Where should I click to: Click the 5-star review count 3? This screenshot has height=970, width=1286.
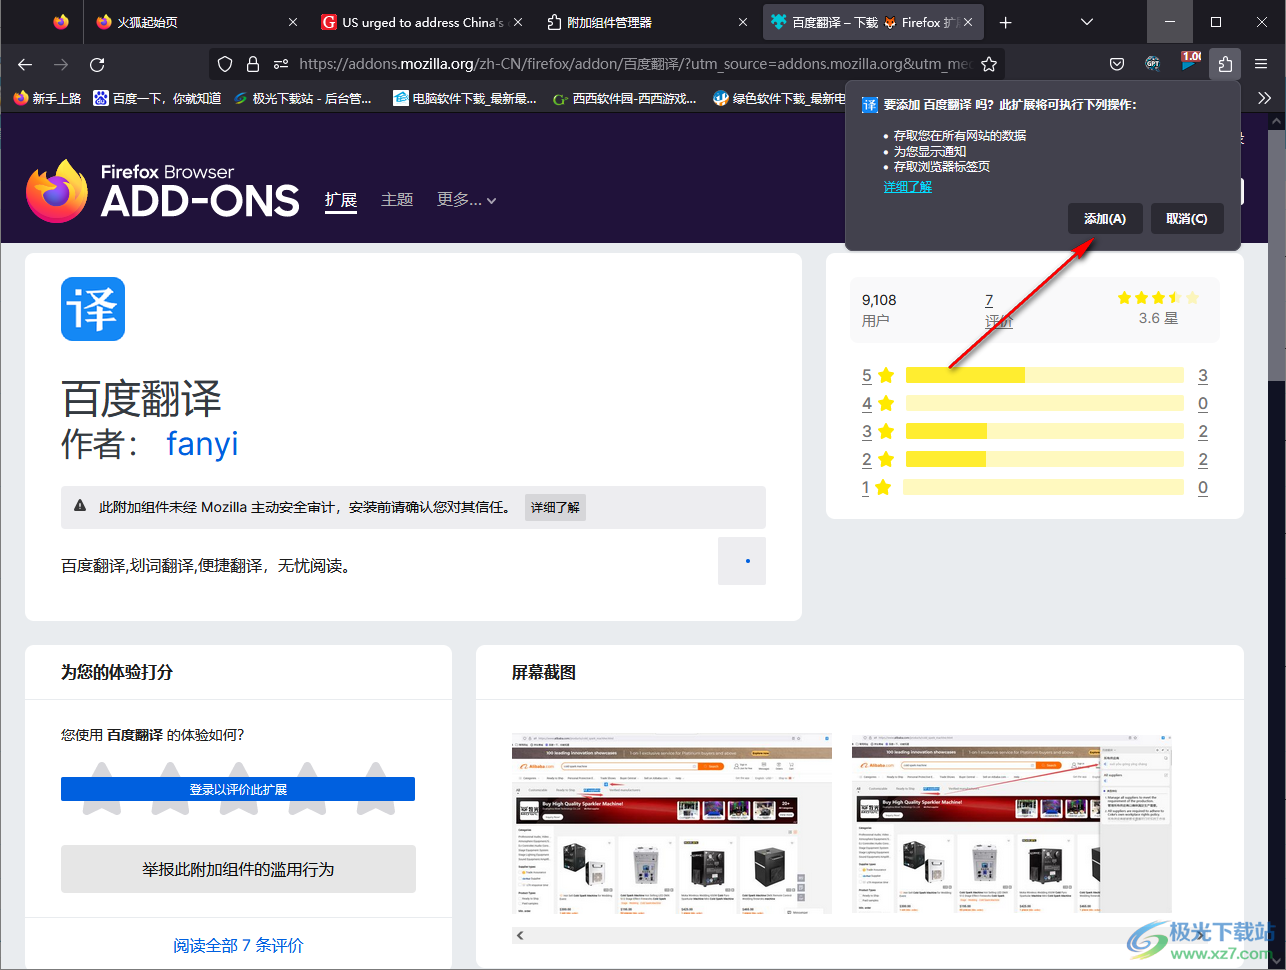click(1203, 376)
